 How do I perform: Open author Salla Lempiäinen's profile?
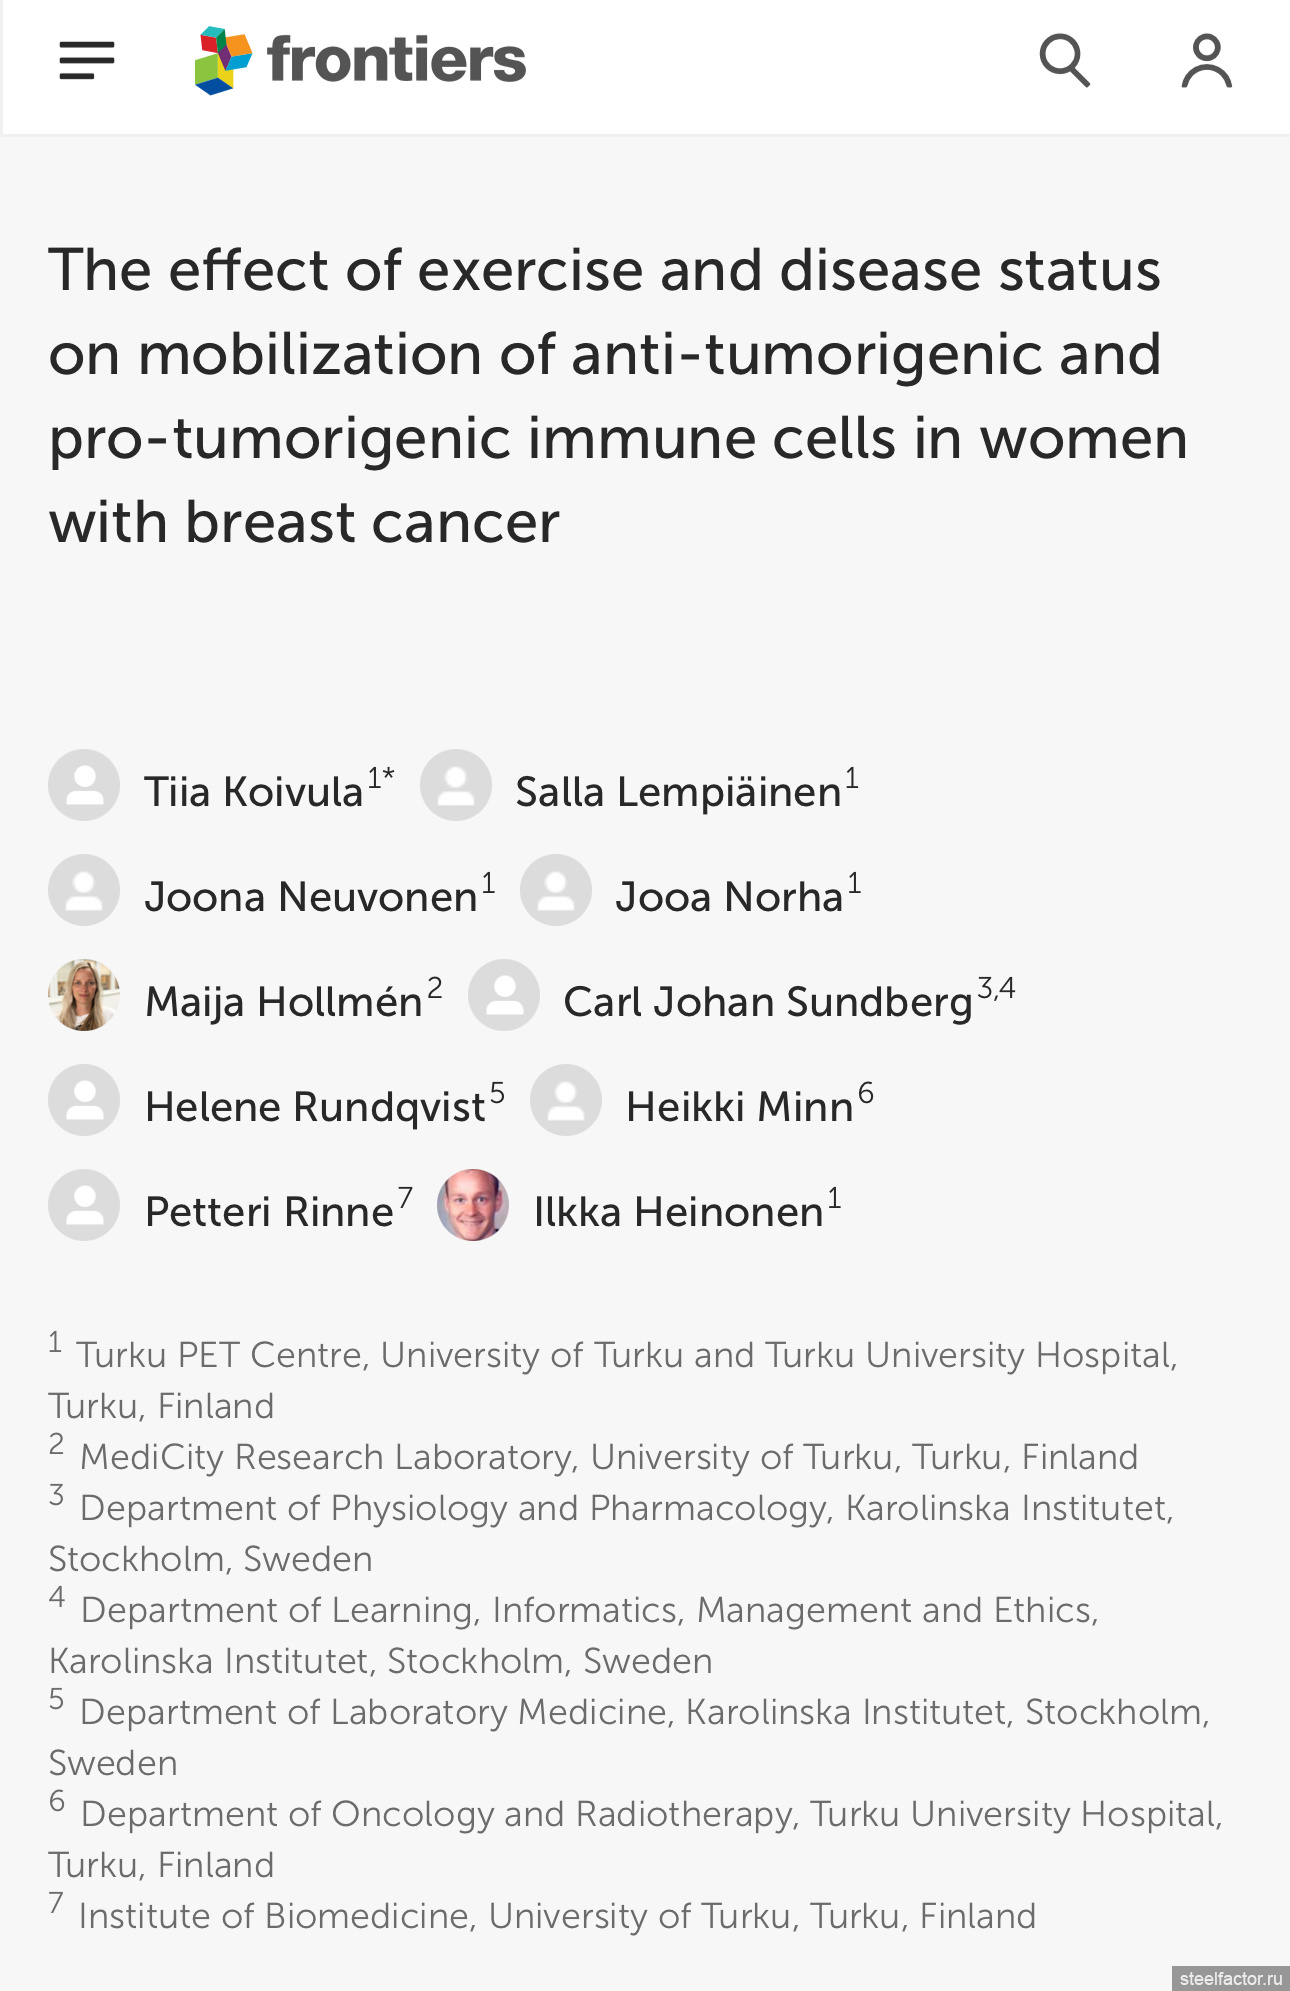coord(678,792)
